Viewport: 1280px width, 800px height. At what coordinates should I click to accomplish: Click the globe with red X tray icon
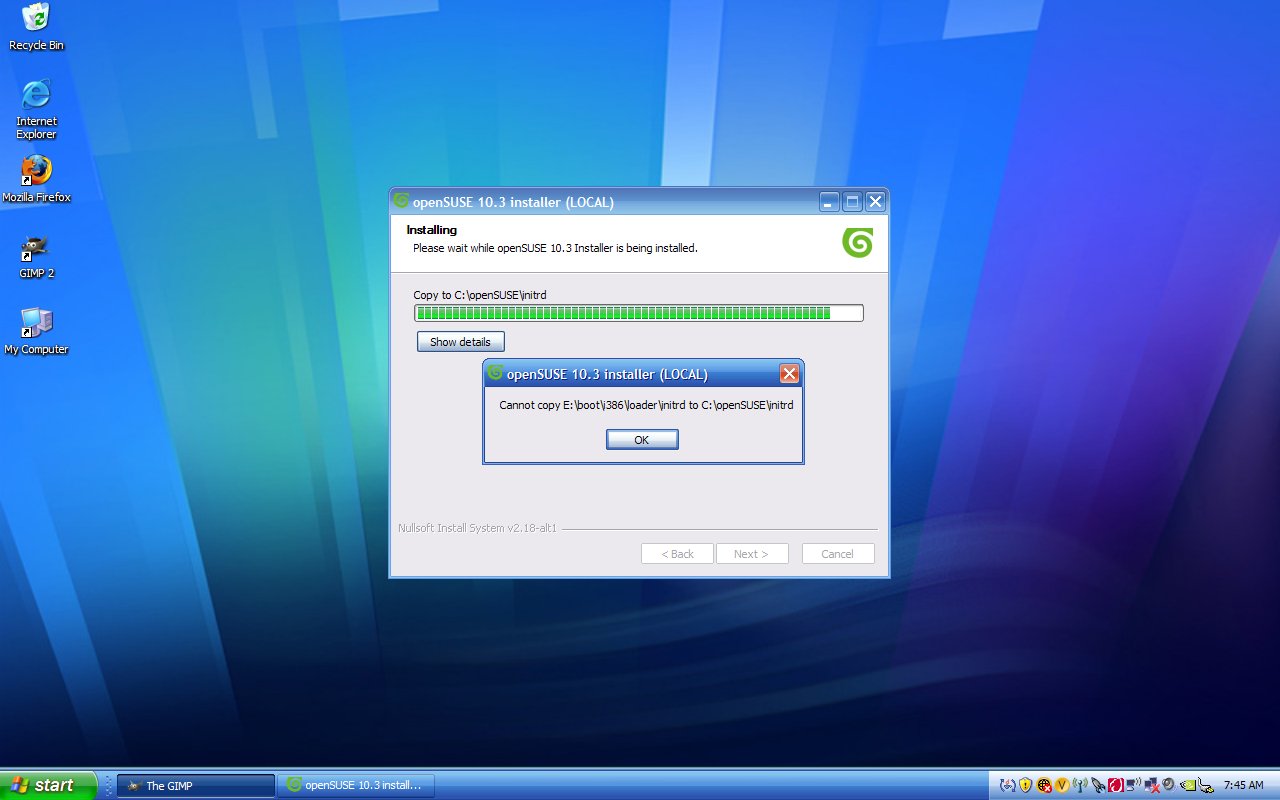[1044, 785]
